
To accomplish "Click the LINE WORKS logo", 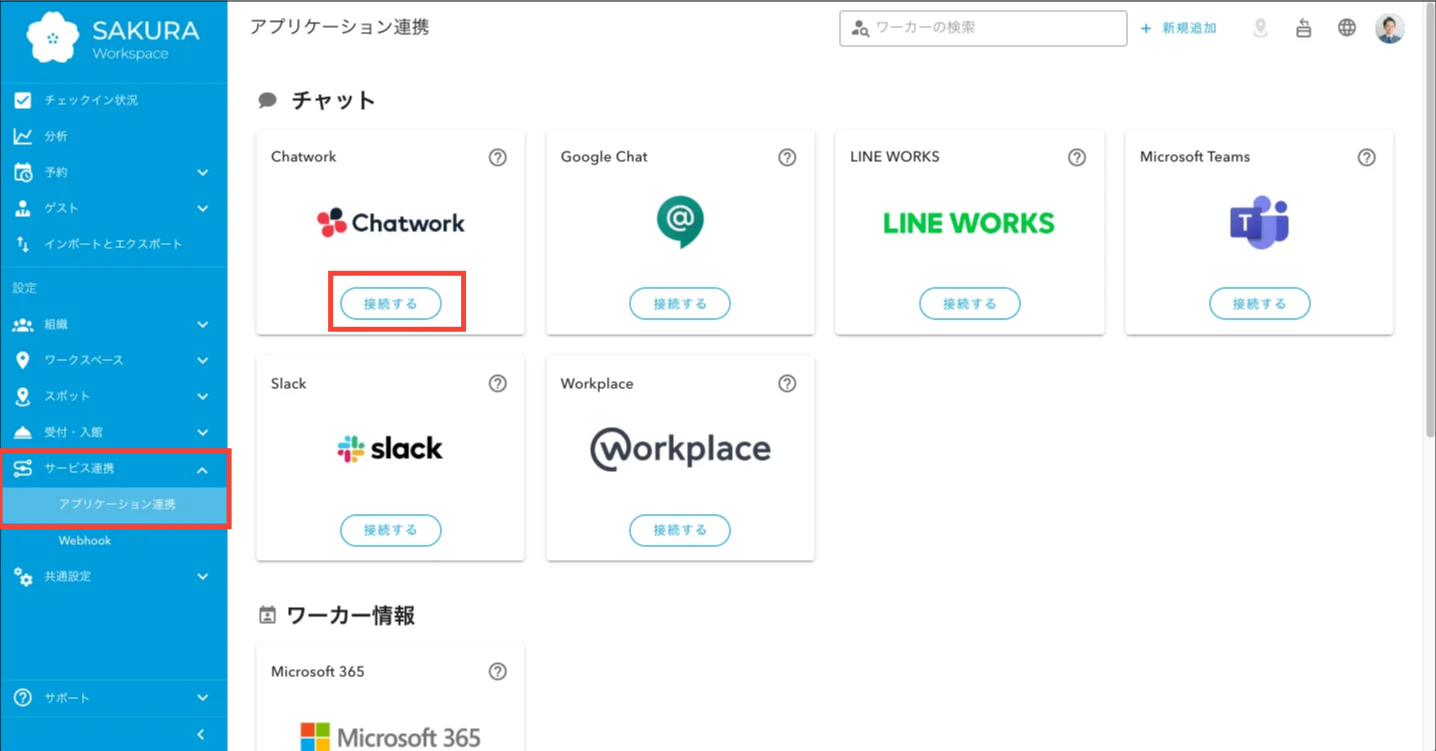I will point(969,223).
